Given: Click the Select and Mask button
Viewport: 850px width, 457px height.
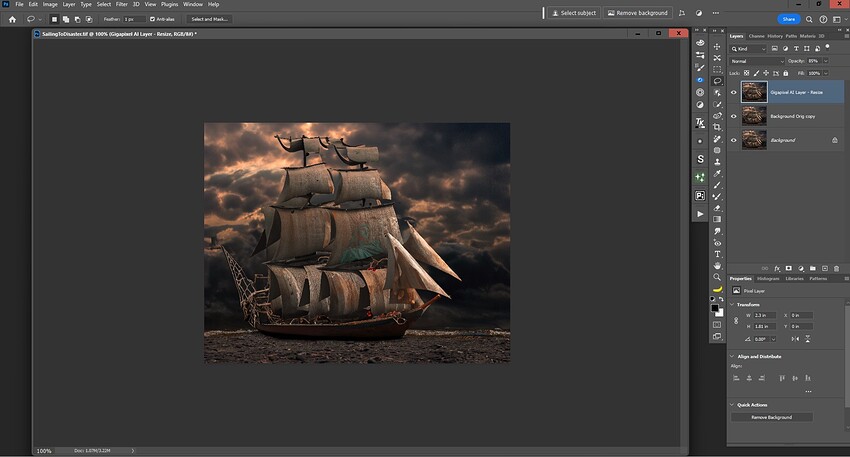Looking at the screenshot, I should 209,19.
